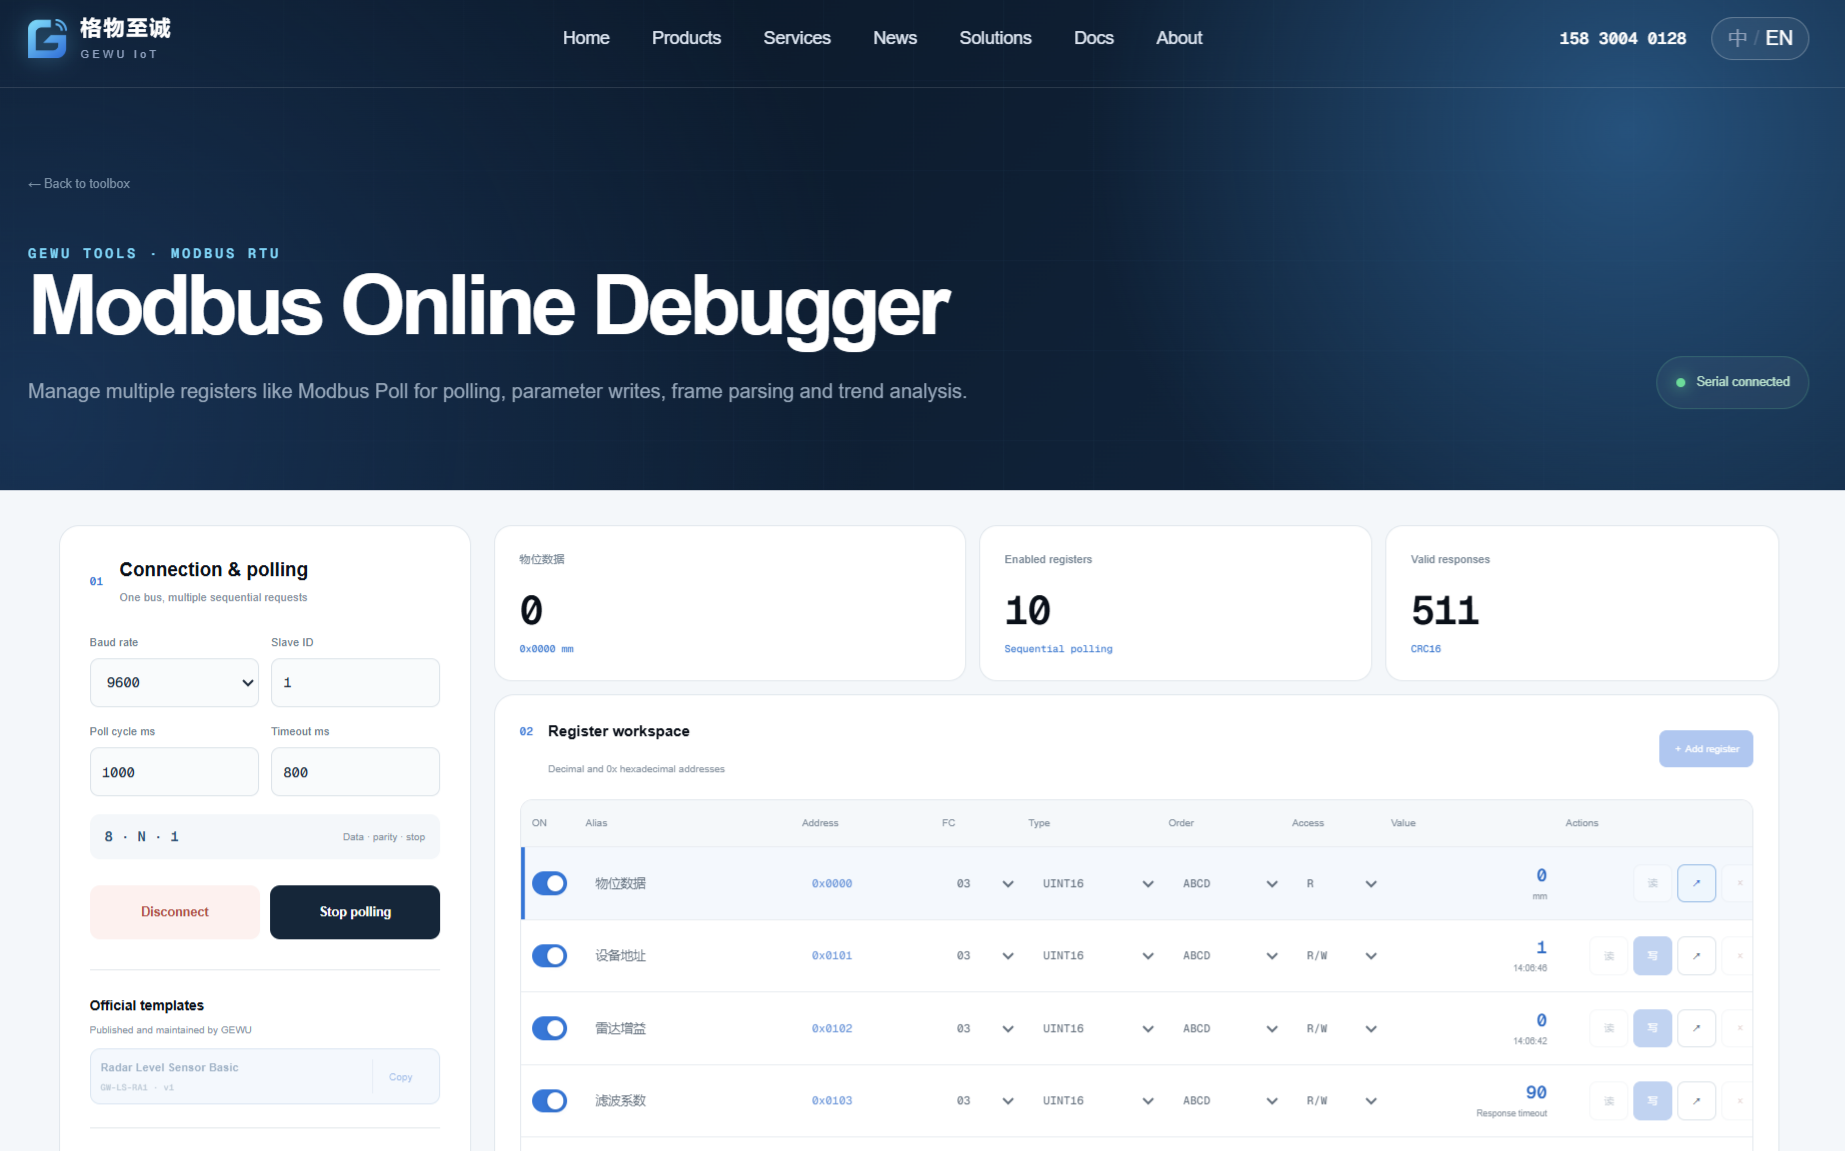Viewport: 1845px width, 1151px height.
Task: Focus the Slave ID input field
Action: [355, 683]
